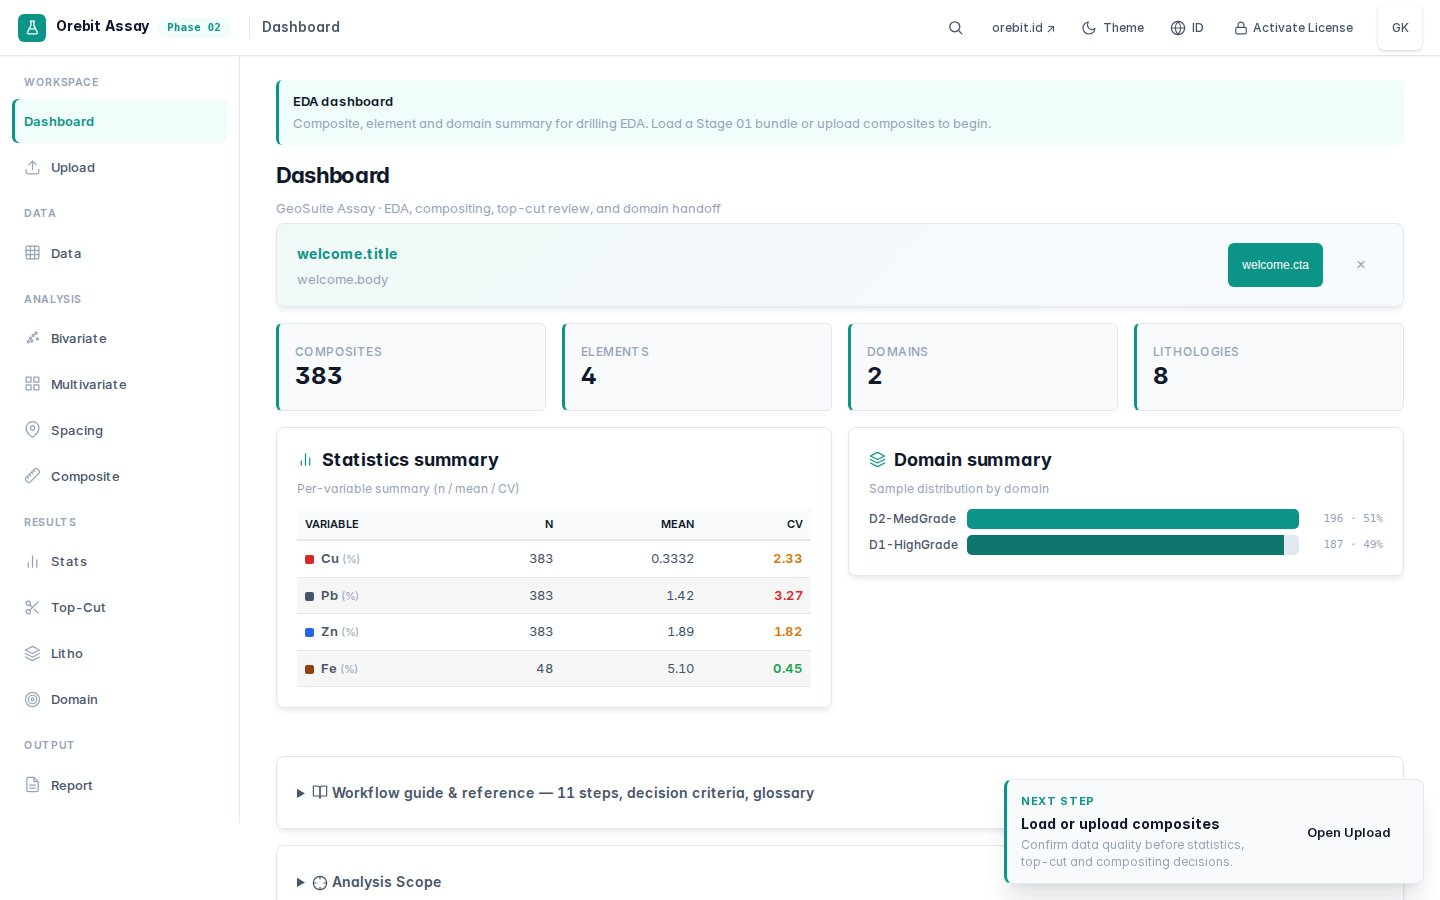Click the Pb CV value 3.27
This screenshot has height=900, width=1440.
pos(788,595)
